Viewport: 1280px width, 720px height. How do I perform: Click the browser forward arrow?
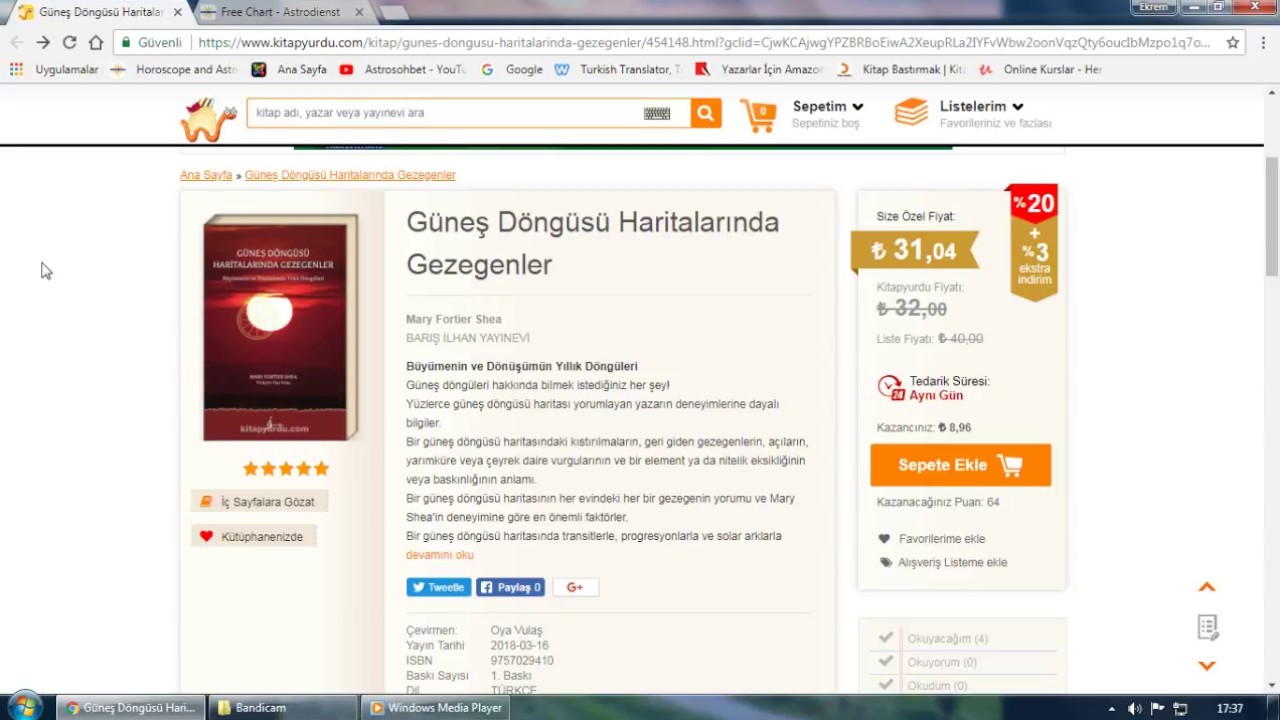pyautogui.click(x=43, y=42)
